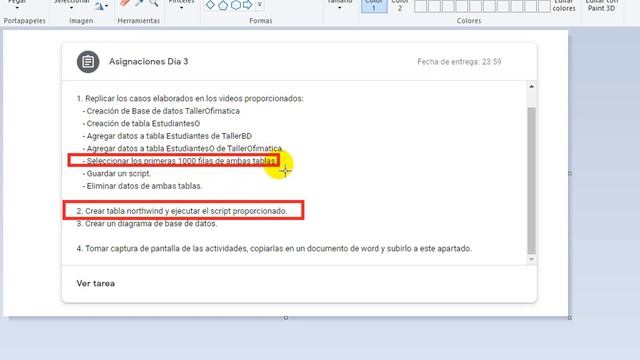640x360 pixels.
Task: Click Editar colores button
Action: (564, 6)
